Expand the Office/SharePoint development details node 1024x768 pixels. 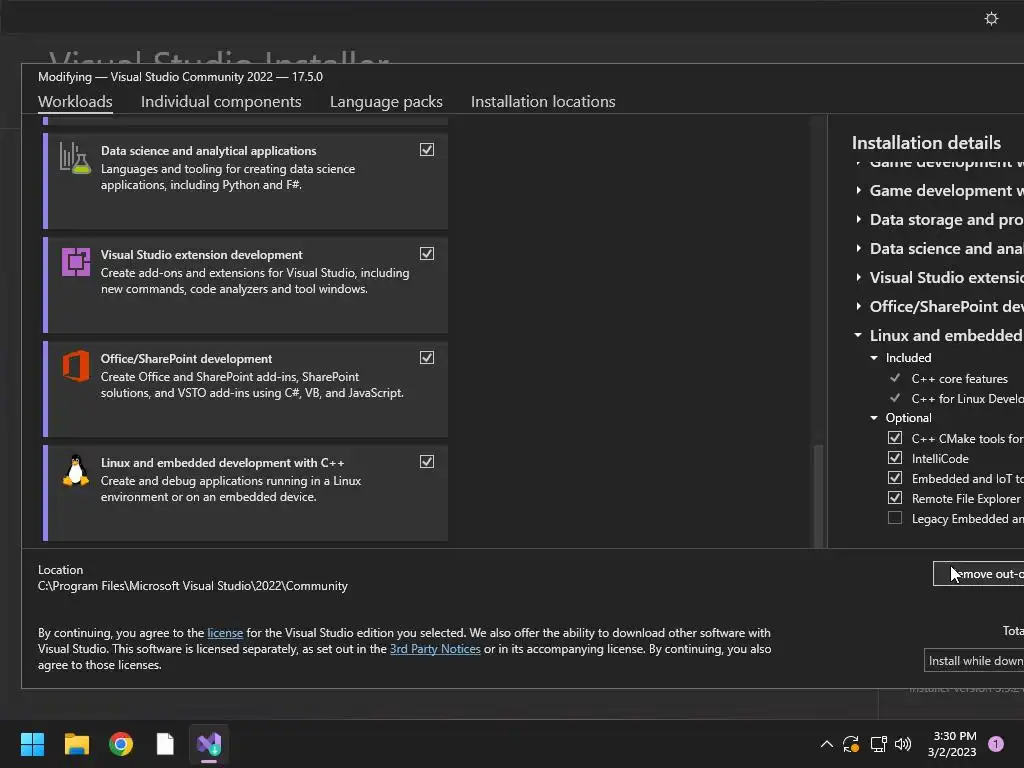point(859,306)
